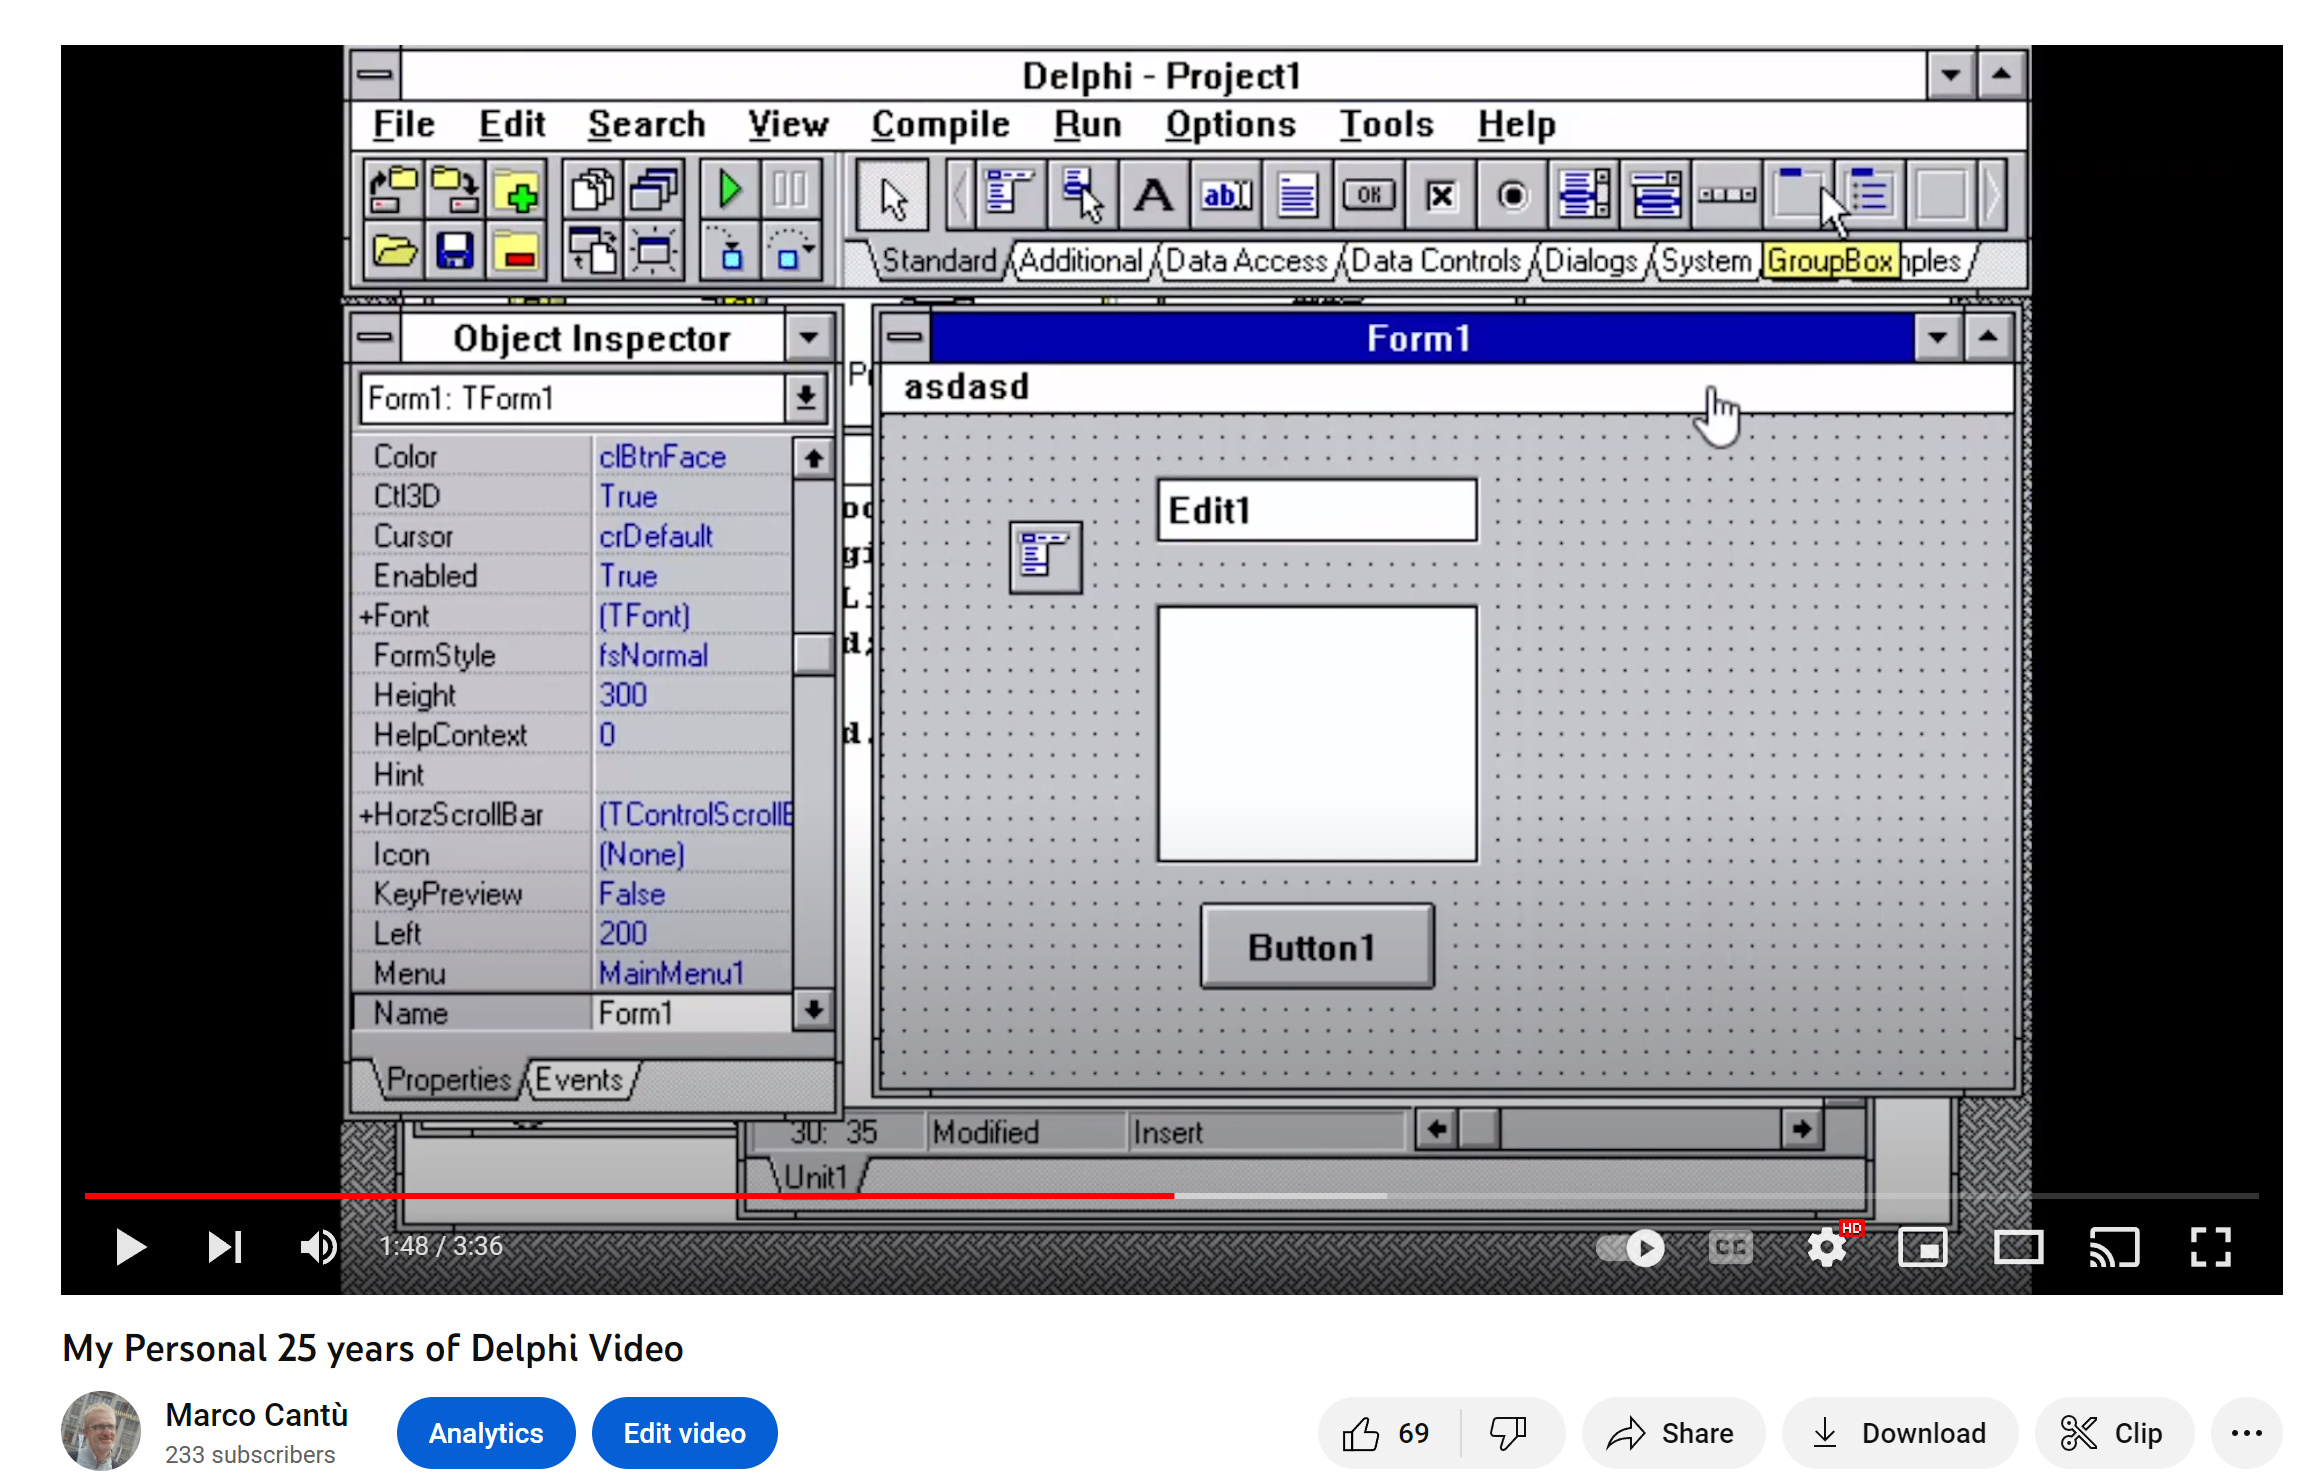Select the Edit (ab) component
Viewport: 2313px width, 1481px height.
(x=1225, y=194)
